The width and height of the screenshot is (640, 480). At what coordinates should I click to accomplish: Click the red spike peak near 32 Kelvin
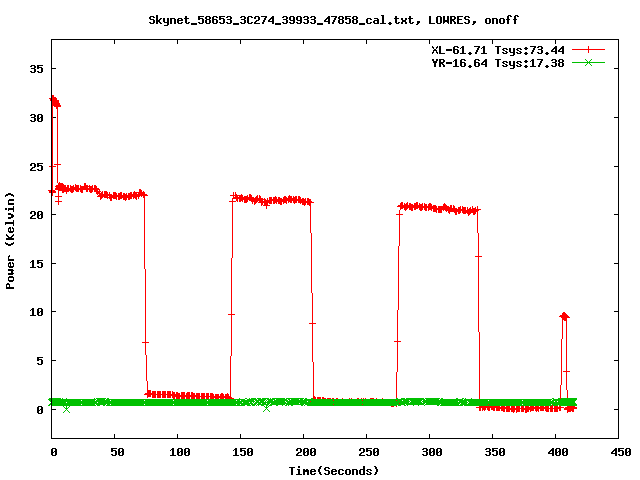point(55,101)
